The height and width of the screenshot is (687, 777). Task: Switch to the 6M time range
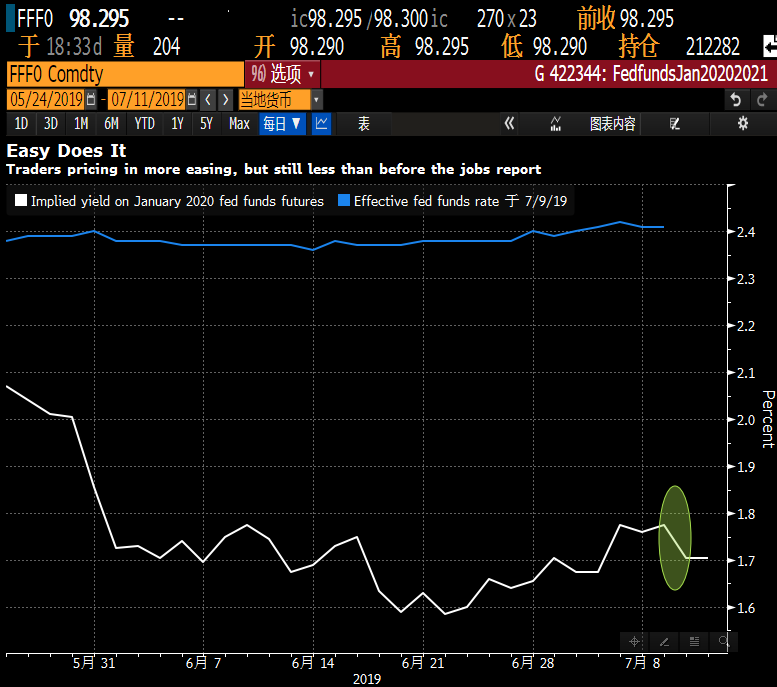[x=111, y=124]
